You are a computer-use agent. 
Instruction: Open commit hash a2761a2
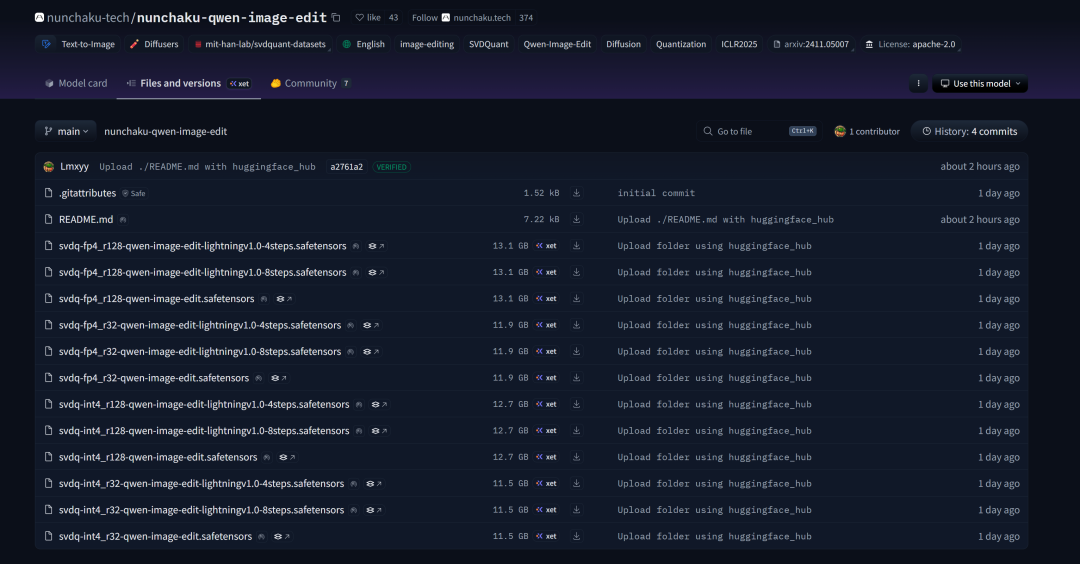(x=346, y=167)
